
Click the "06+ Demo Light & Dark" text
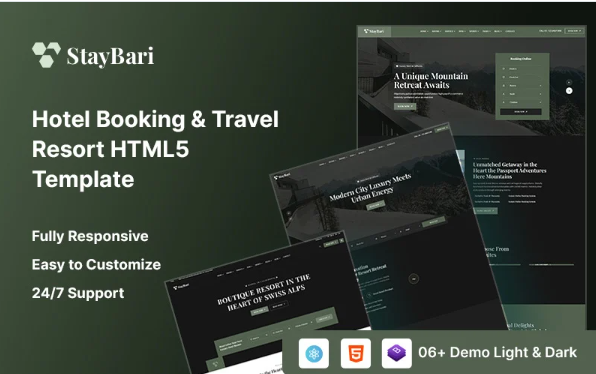497,352
